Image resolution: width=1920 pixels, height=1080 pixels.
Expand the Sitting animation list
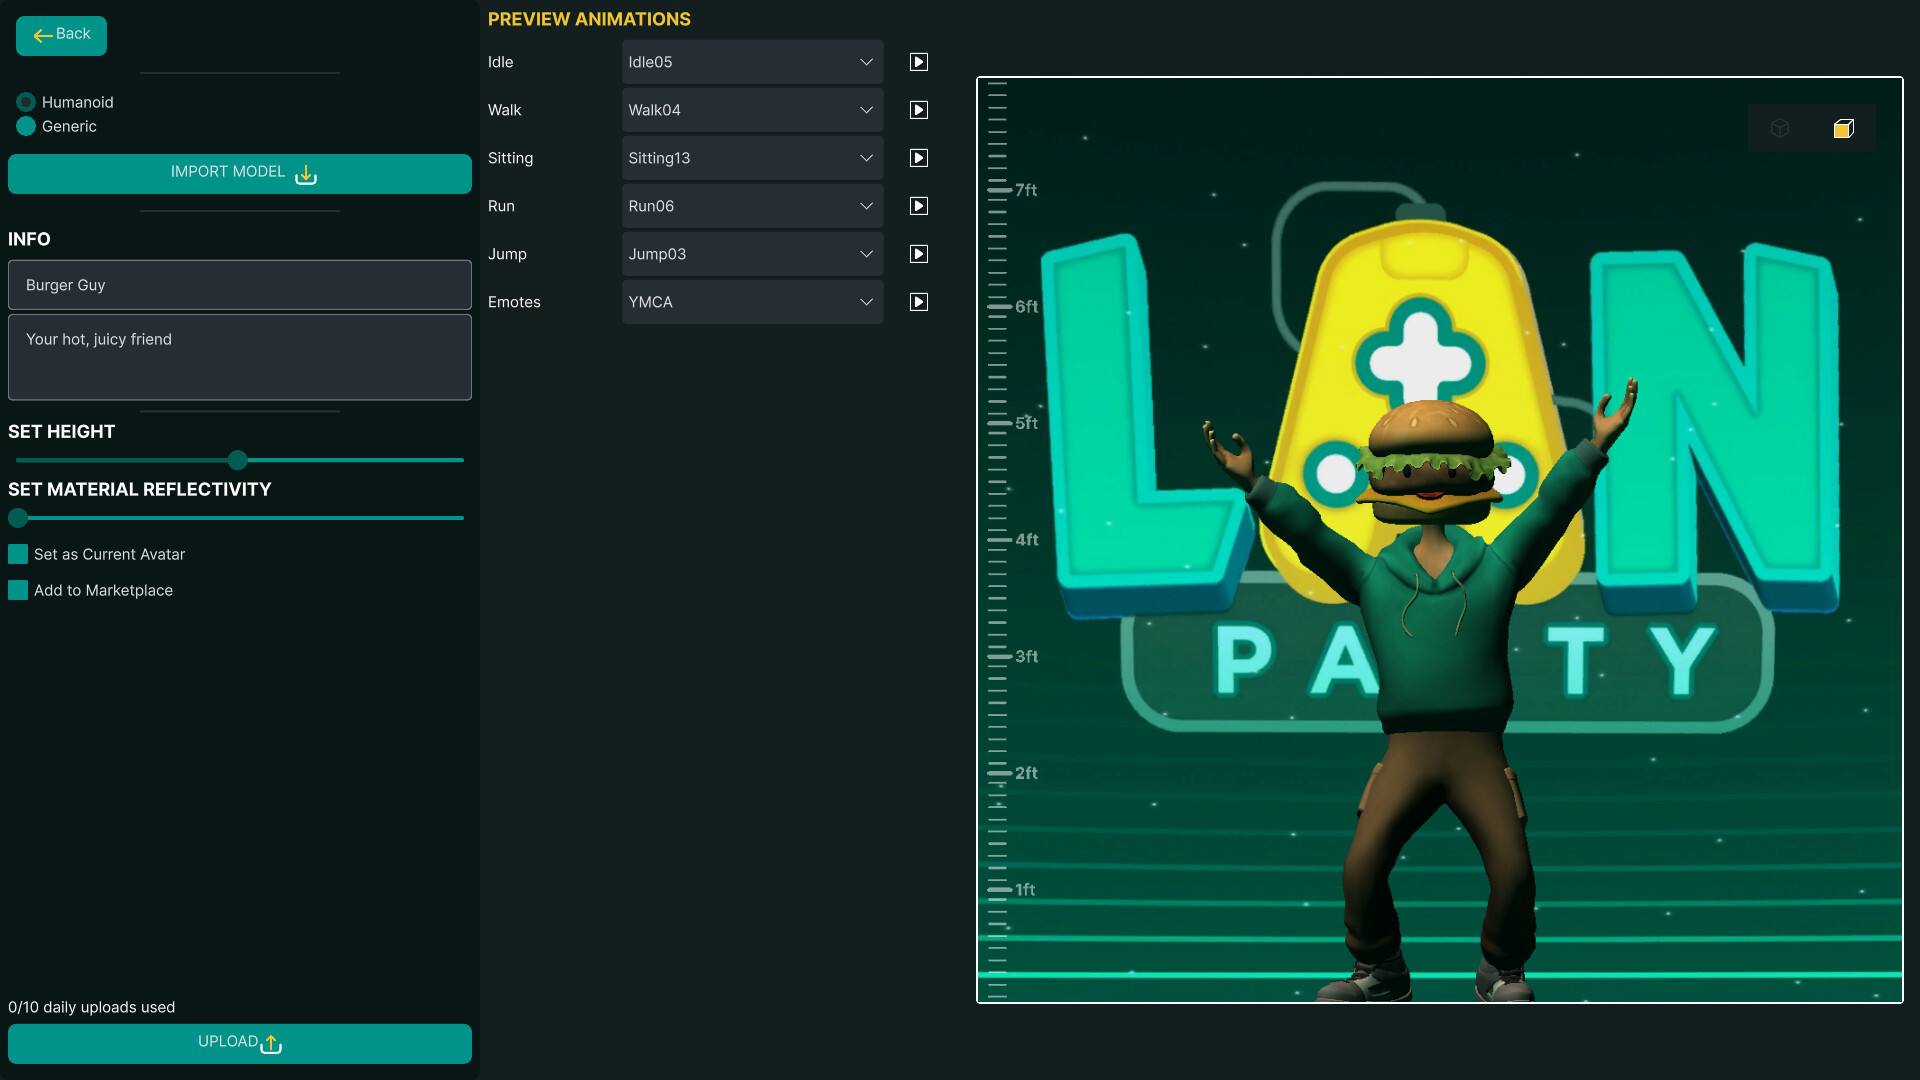(x=751, y=157)
